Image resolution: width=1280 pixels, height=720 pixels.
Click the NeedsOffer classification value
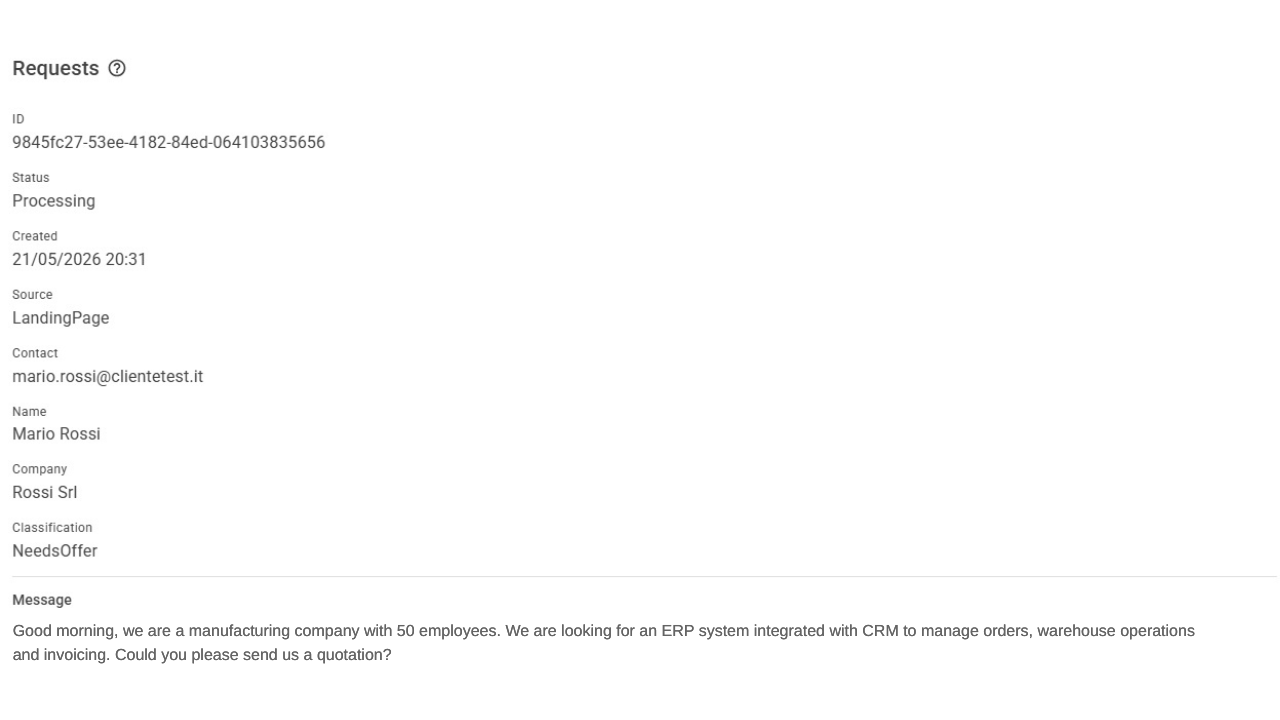coord(55,551)
